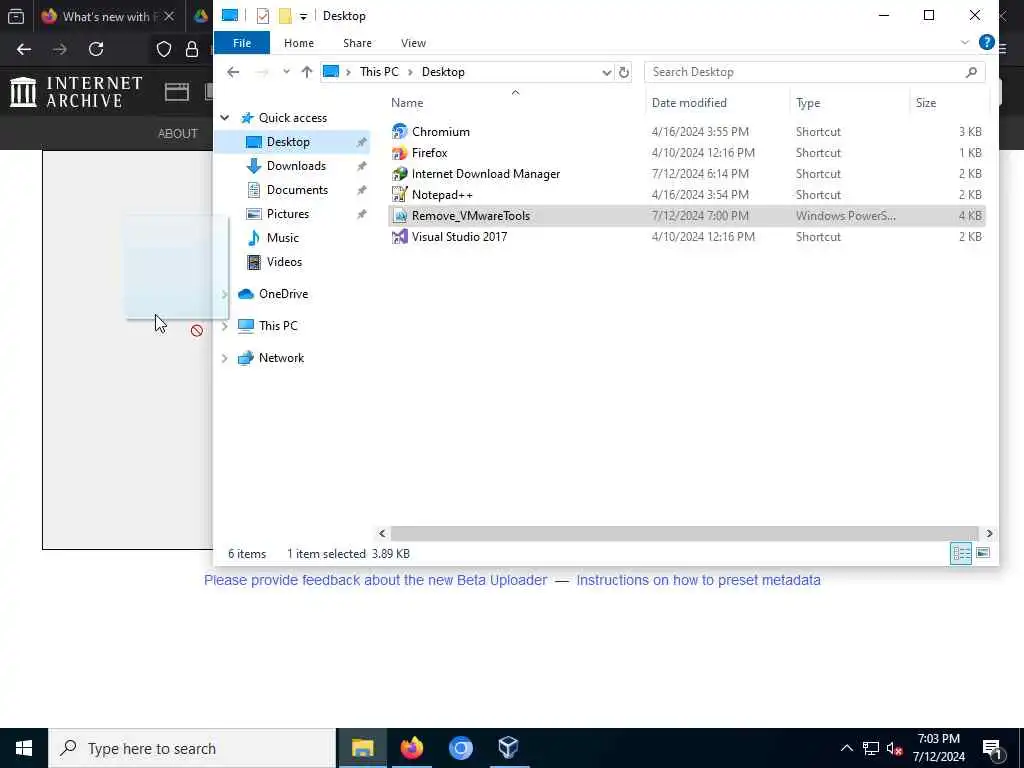
Task: Open Music folder in sidebar
Action: pyautogui.click(x=282, y=238)
